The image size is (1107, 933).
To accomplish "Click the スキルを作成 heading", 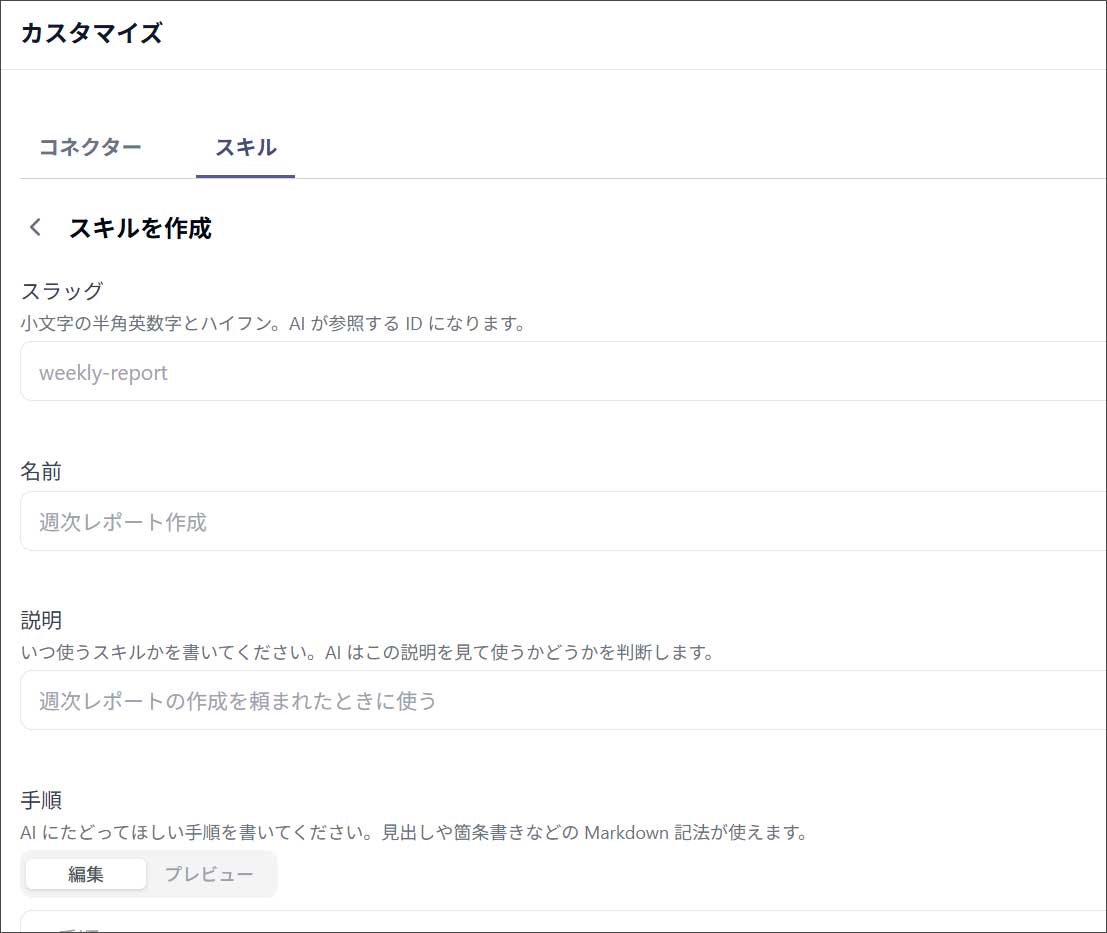I will point(140,228).
